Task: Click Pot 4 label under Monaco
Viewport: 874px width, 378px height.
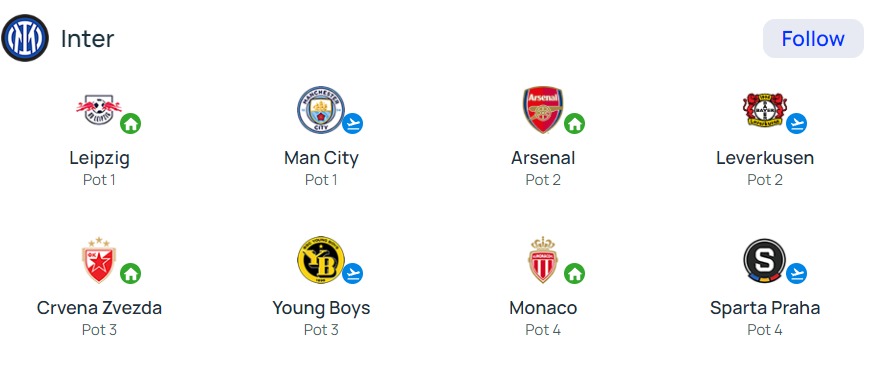Action: tap(543, 330)
